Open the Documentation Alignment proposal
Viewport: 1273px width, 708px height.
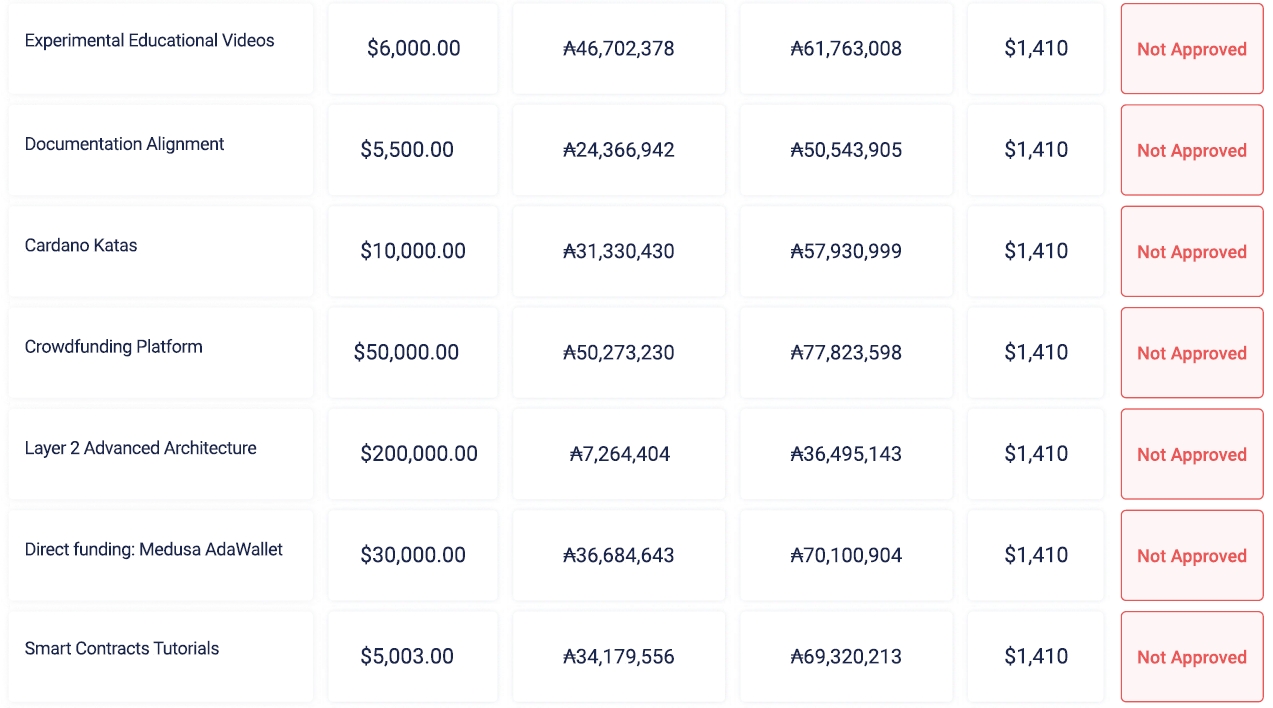[124, 144]
